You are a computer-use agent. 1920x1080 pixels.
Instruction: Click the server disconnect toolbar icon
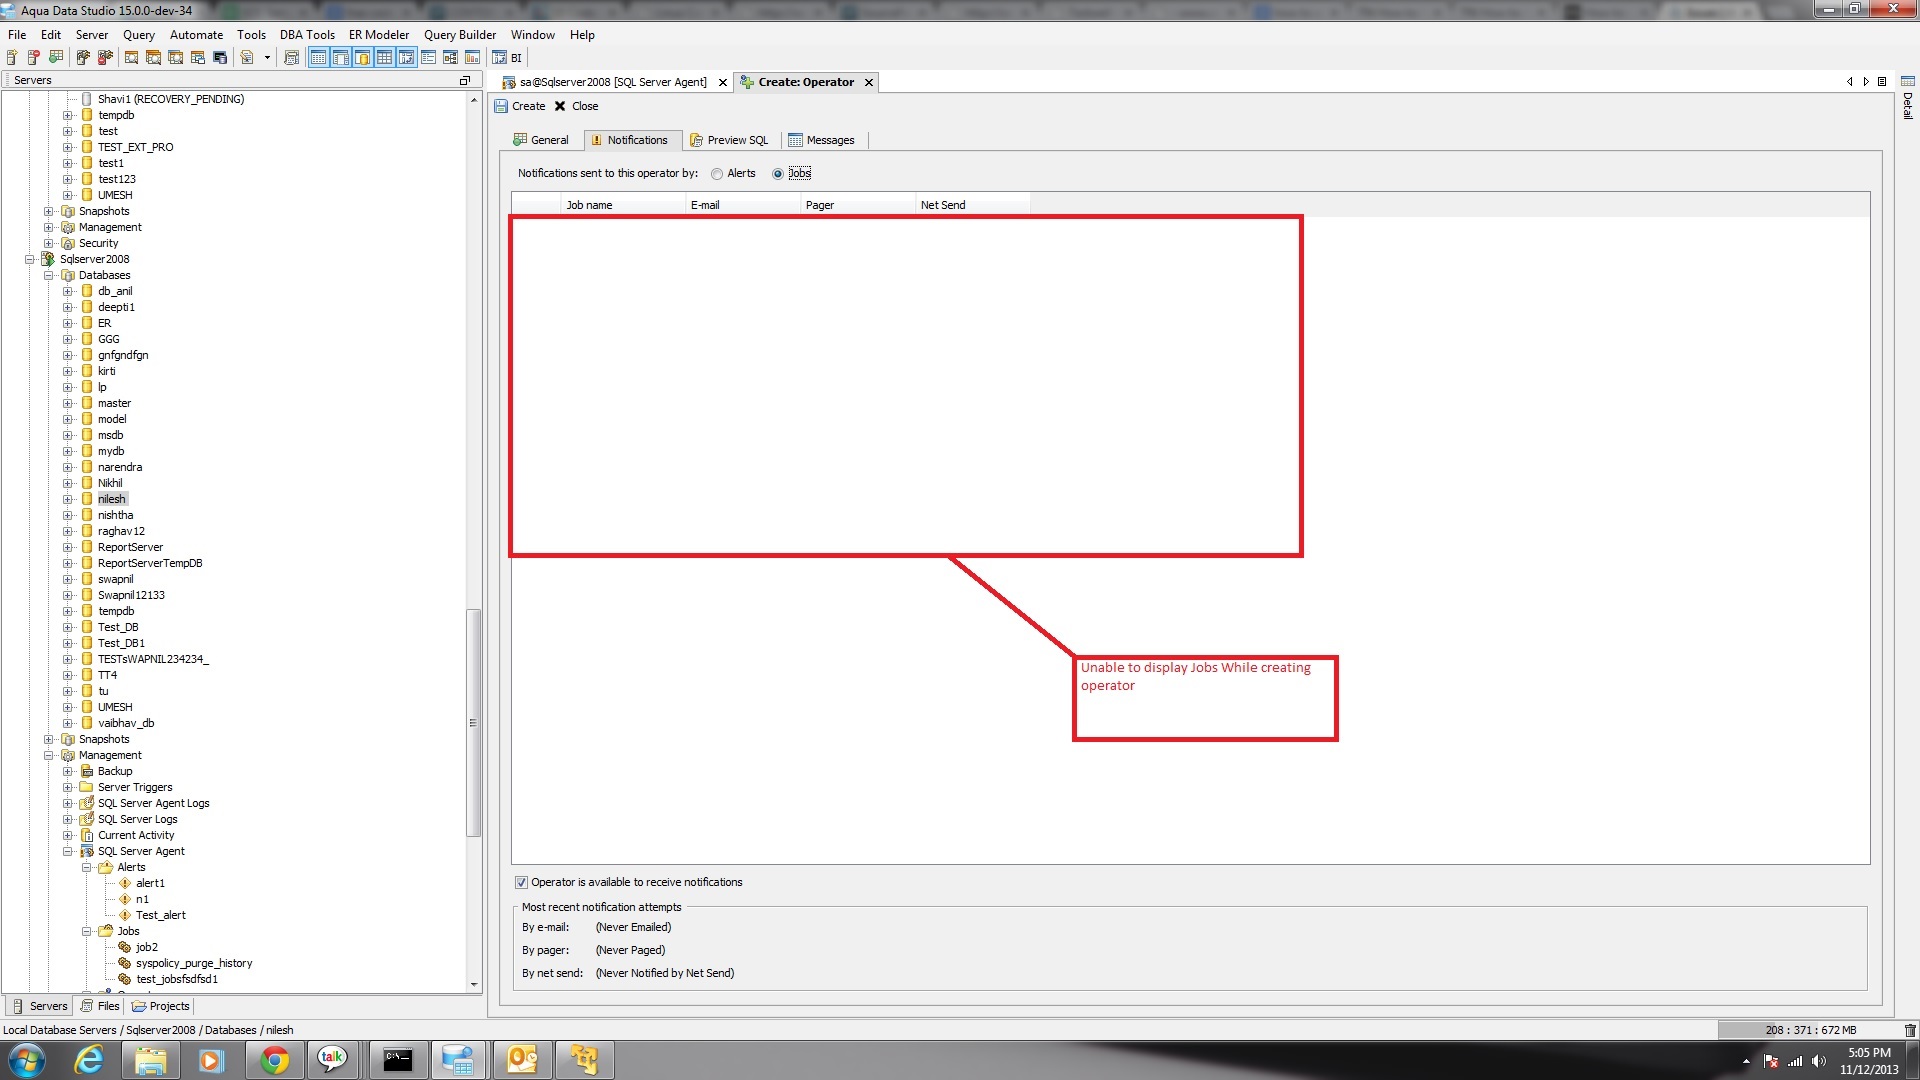pyautogui.click(x=105, y=58)
